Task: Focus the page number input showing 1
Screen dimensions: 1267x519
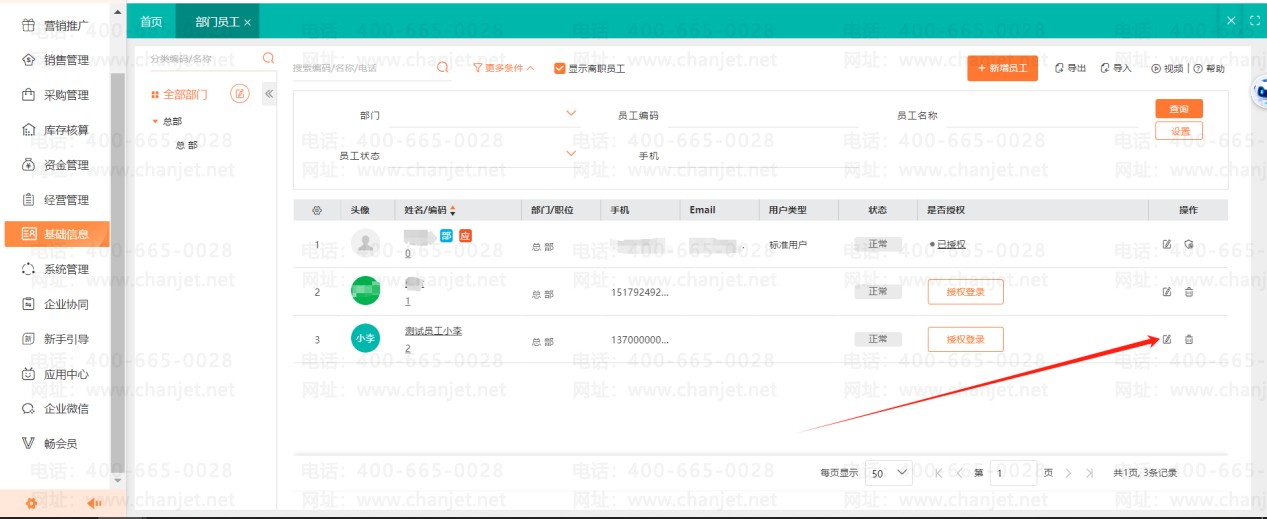Action: [x=1013, y=472]
